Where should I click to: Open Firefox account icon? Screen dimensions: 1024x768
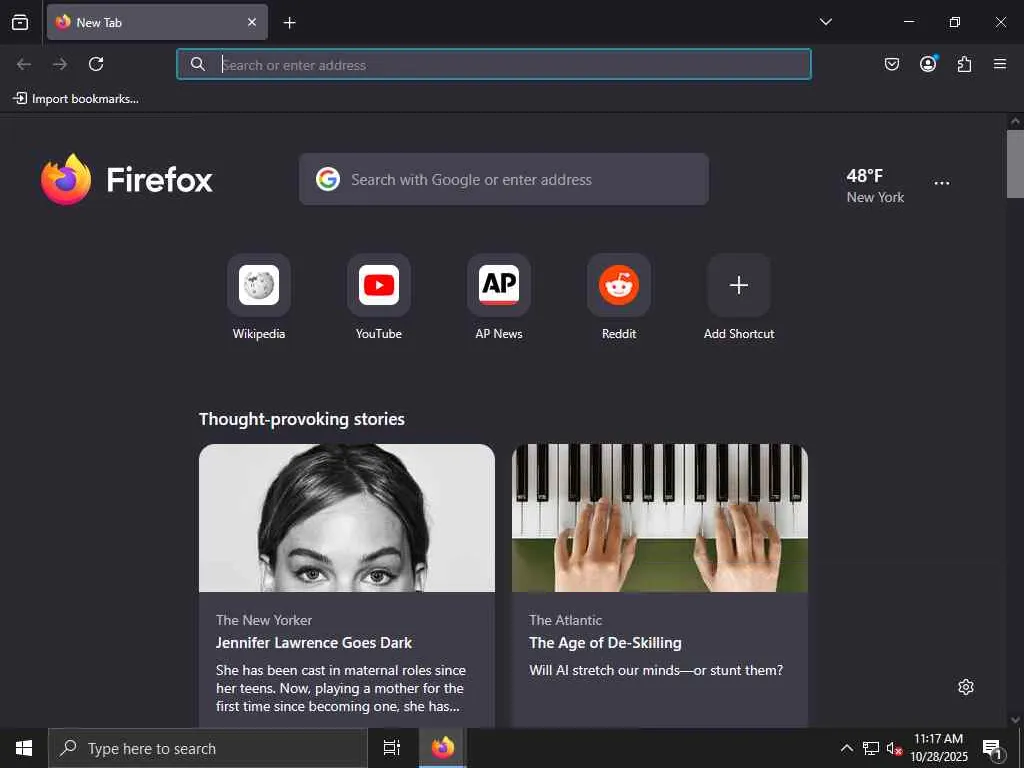click(928, 64)
